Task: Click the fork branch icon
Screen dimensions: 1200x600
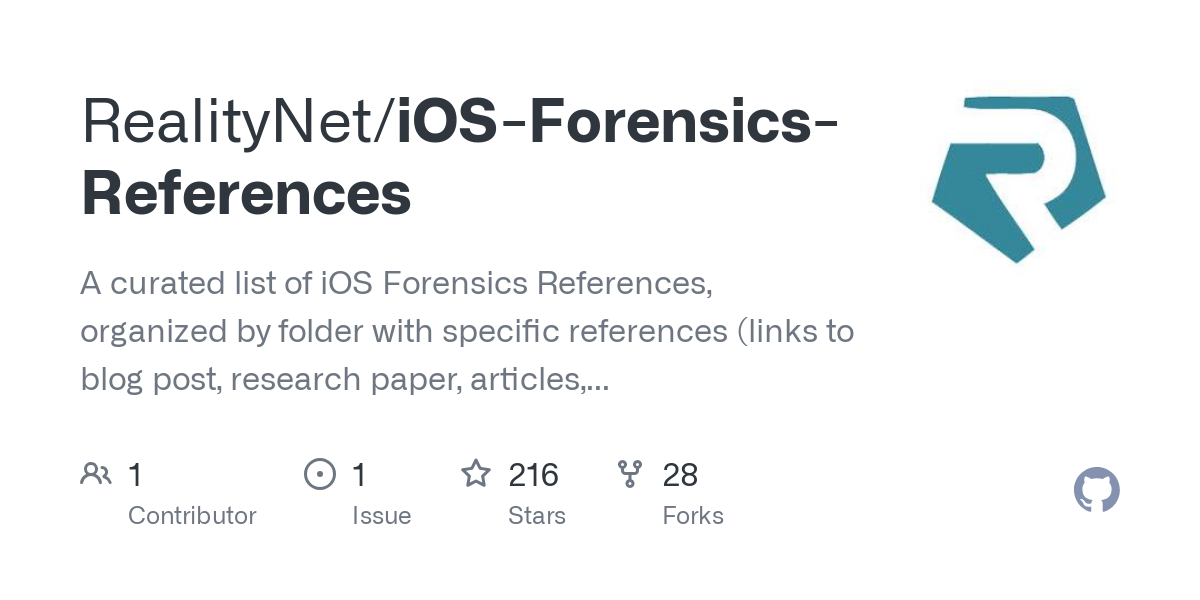Action: coord(630,474)
